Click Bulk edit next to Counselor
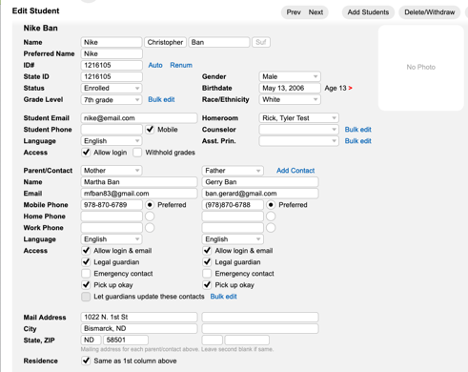 358,129
